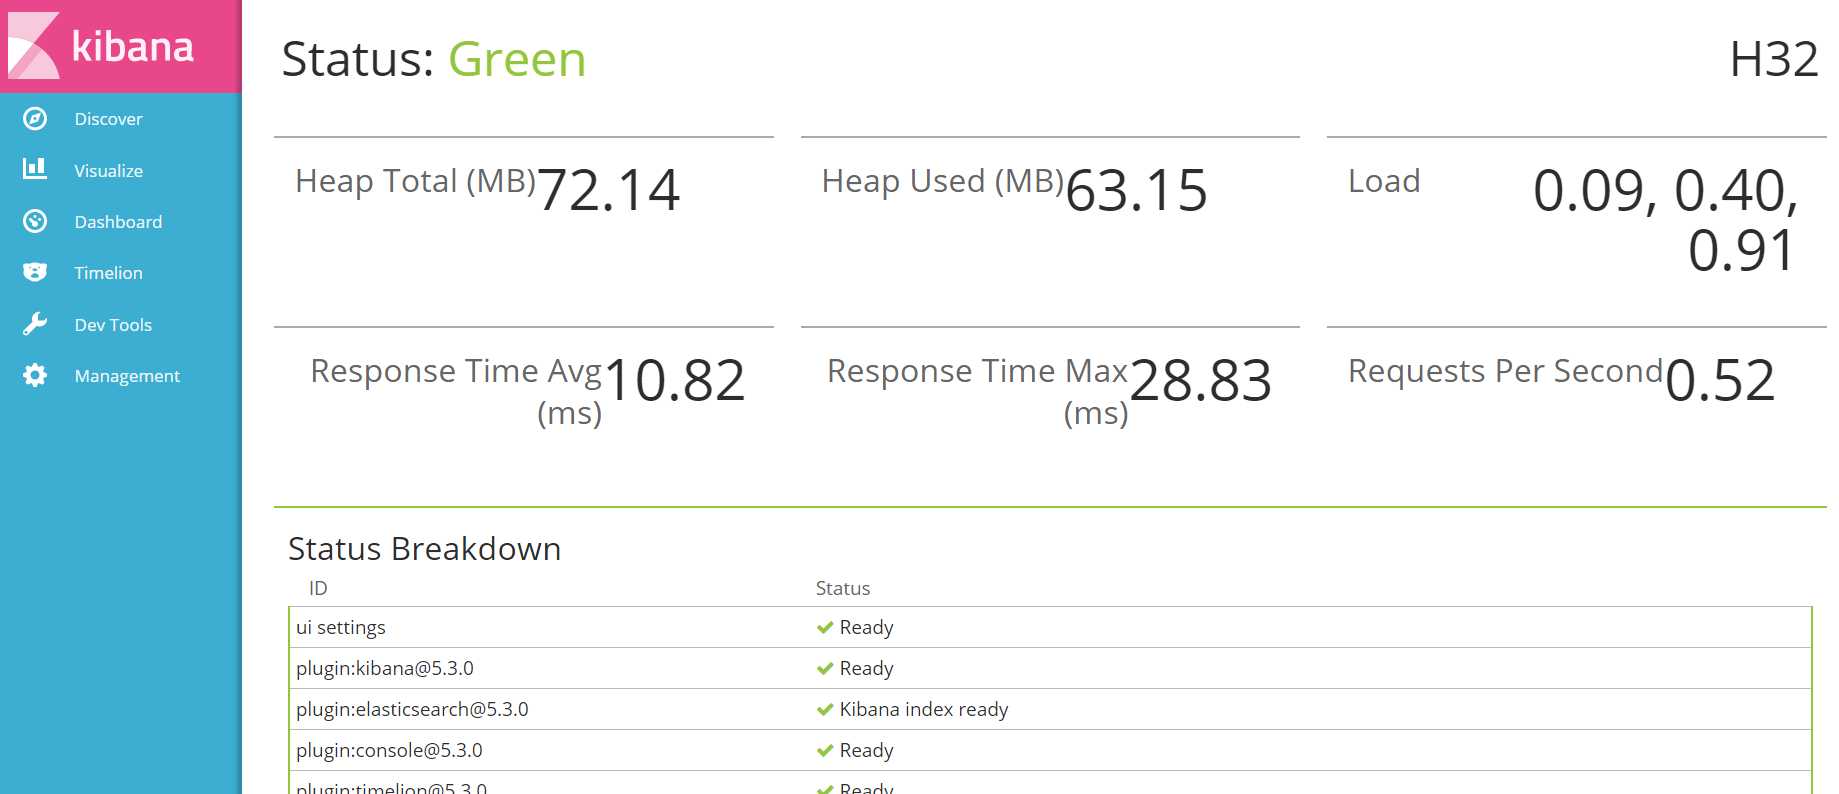Click the ID column header
This screenshot has height=794, width=1839.
pyautogui.click(x=318, y=588)
